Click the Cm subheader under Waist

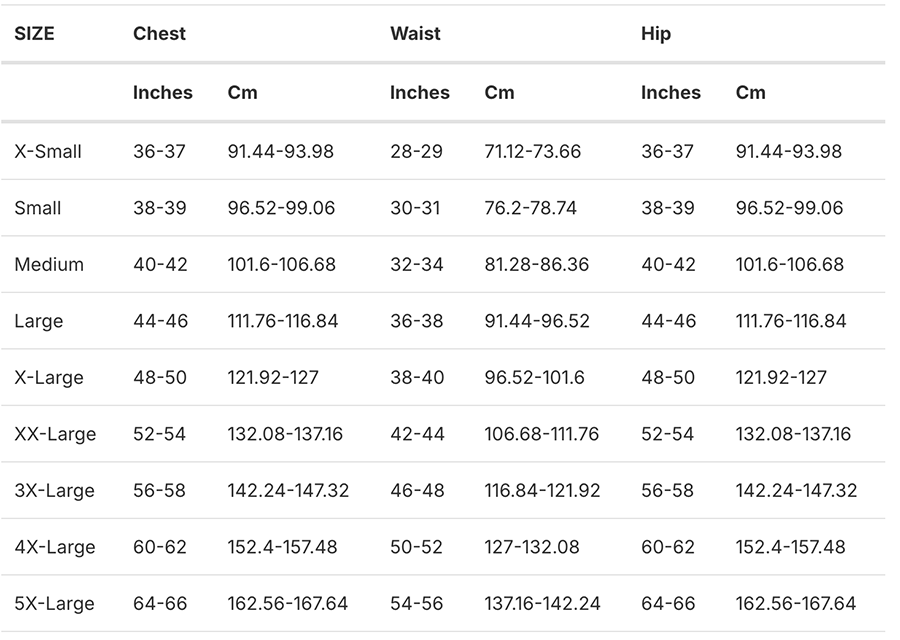coord(499,92)
